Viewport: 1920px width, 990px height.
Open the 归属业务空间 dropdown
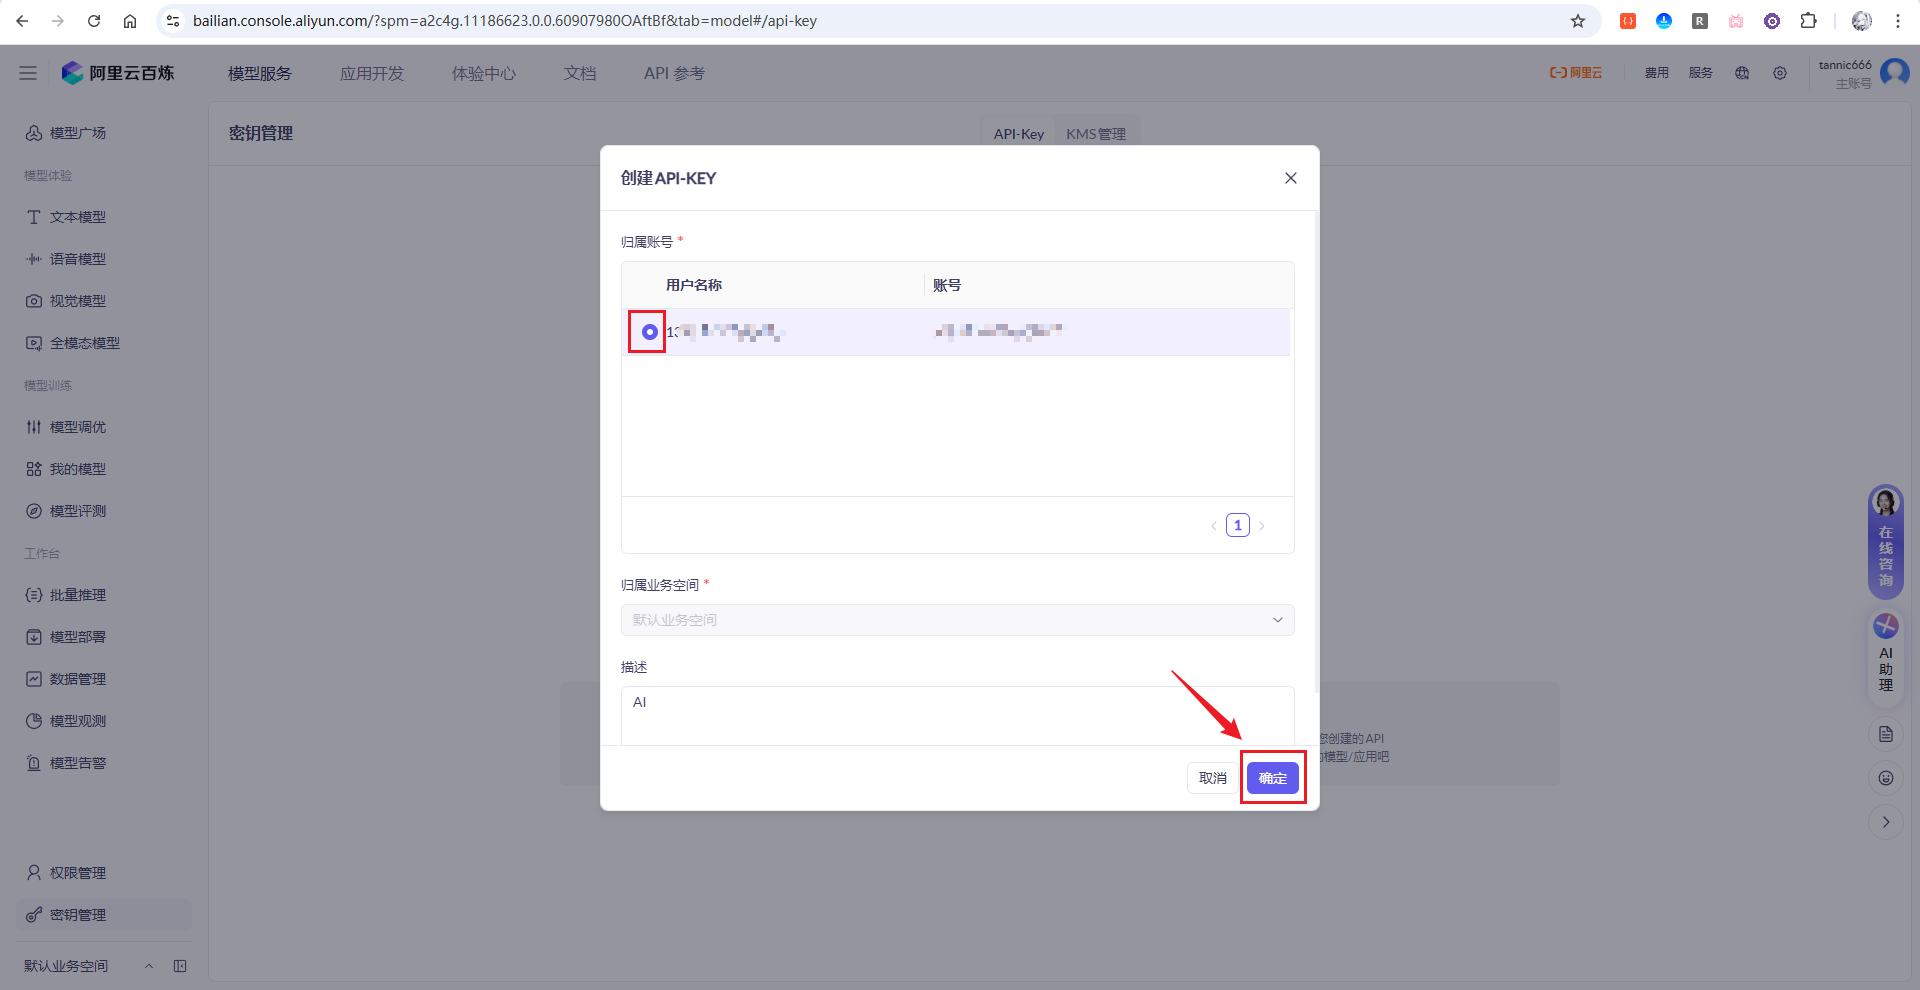tap(958, 620)
